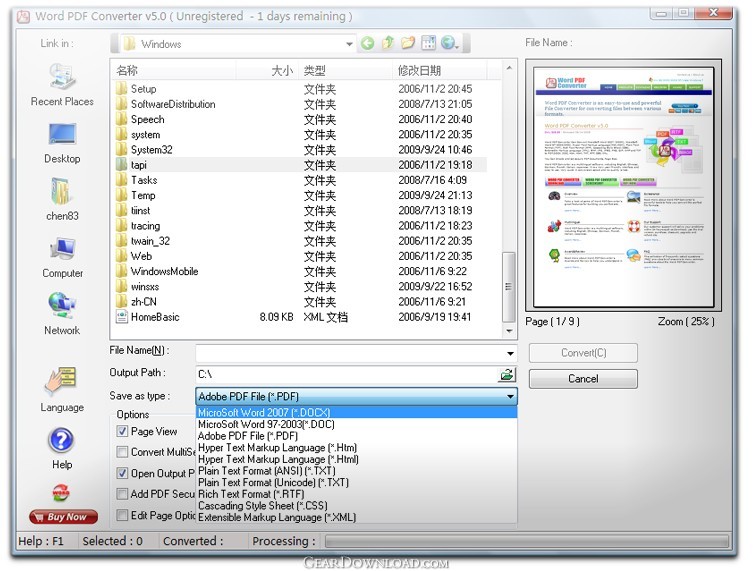Sort by the 大小 column header
Image resolution: width=753 pixels, height=571 pixels.
(x=267, y=71)
